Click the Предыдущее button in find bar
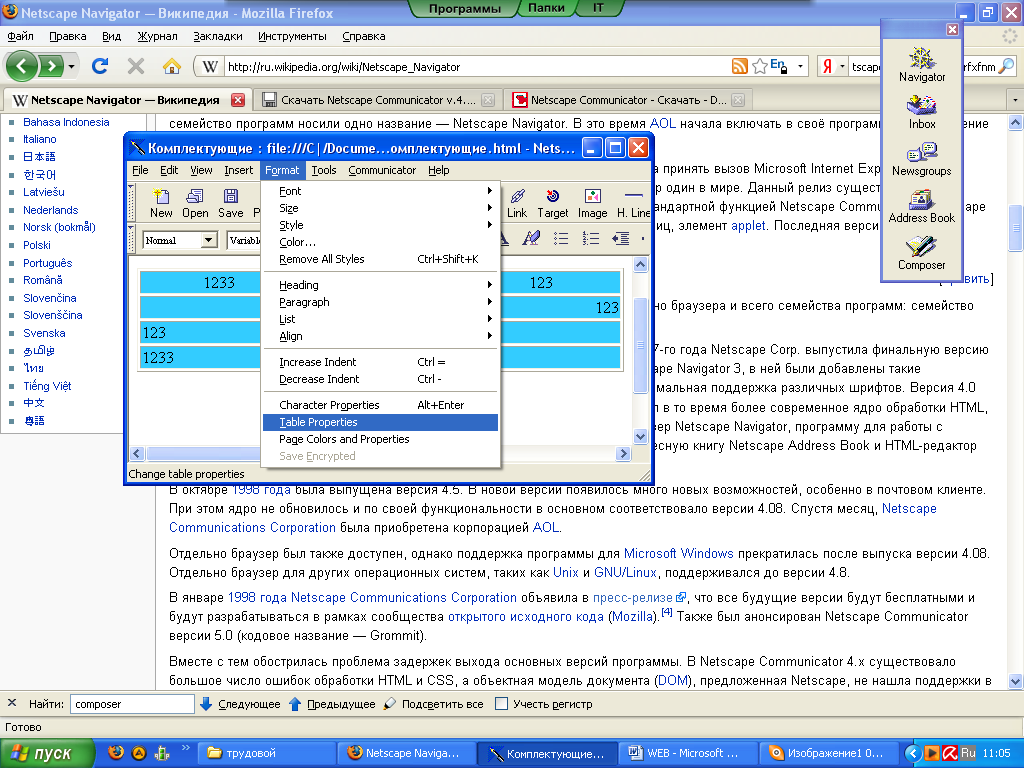Image resolution: width=1024 pixels, height=768 pixels. [x=332, y=704]
